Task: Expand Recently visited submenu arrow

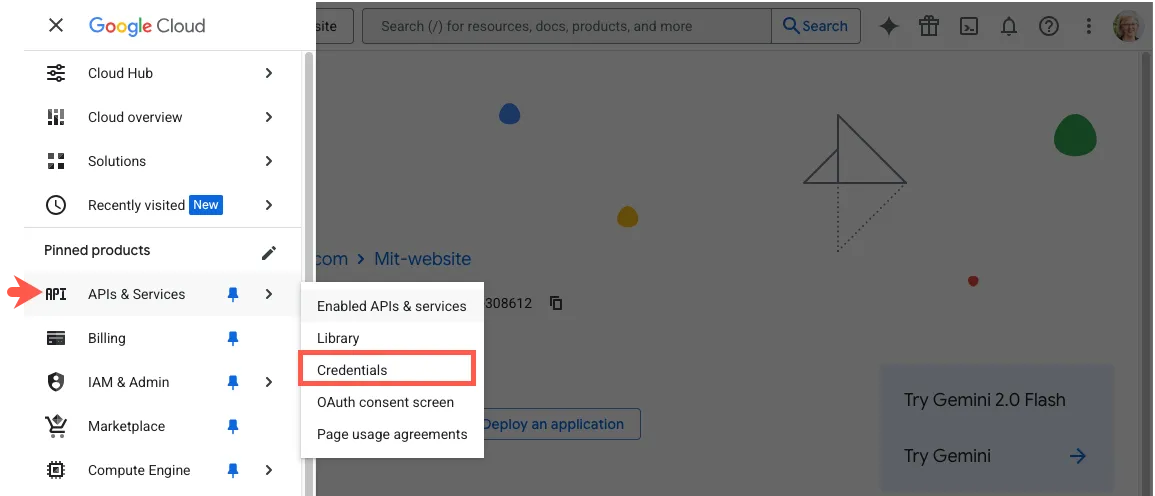Action: 268,205
